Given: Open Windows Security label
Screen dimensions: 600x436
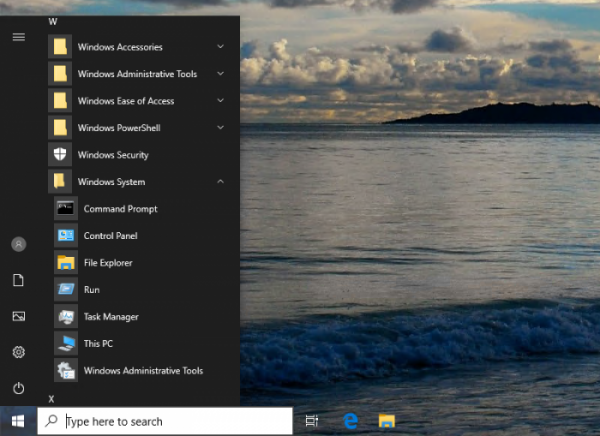Looking at the screenshot, I should click(x=113, y=155).
